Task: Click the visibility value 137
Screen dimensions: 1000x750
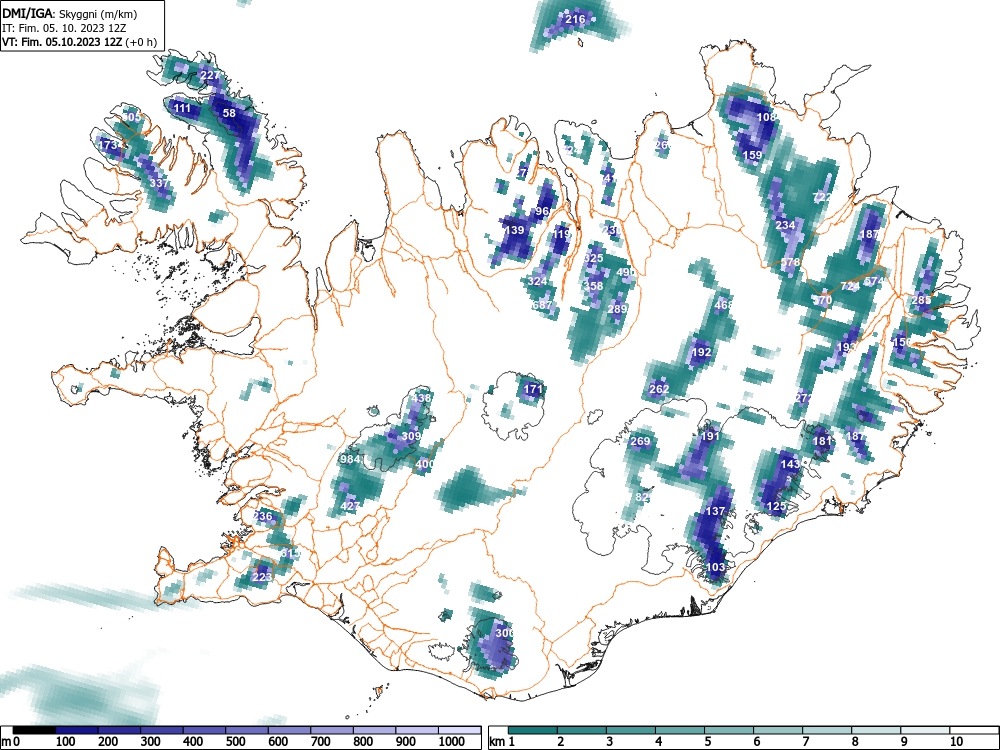Action: (716, 511)
